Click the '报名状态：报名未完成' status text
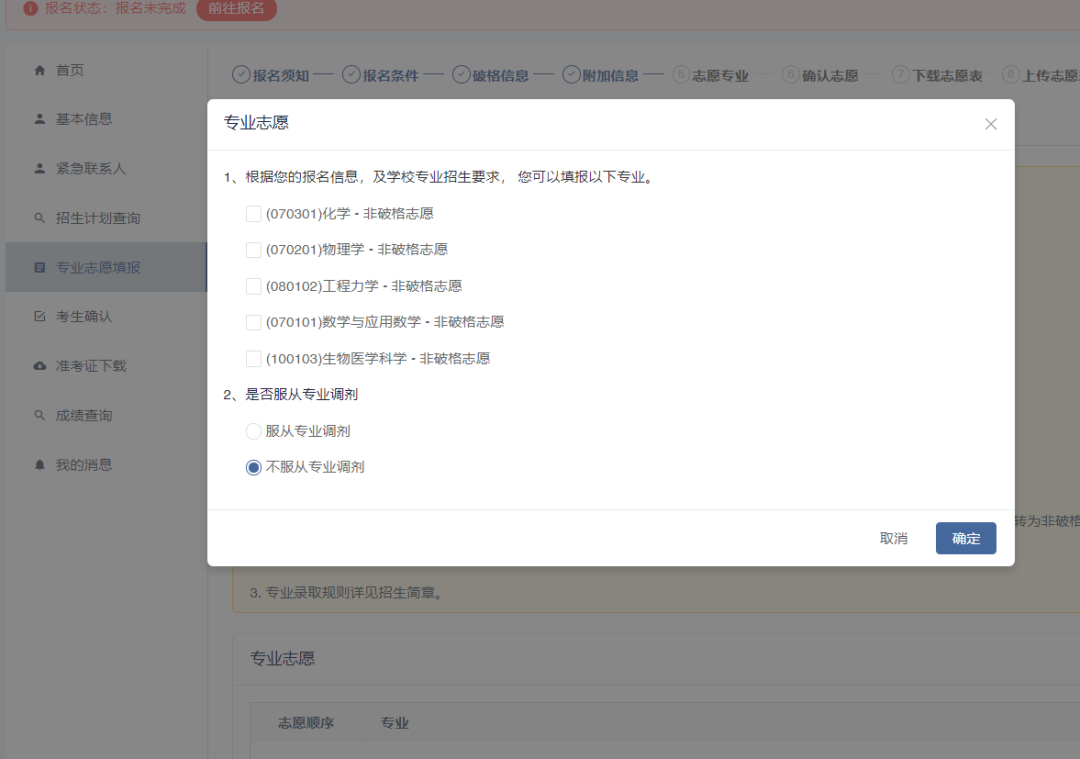1080x759 pixels. [115, 8]
